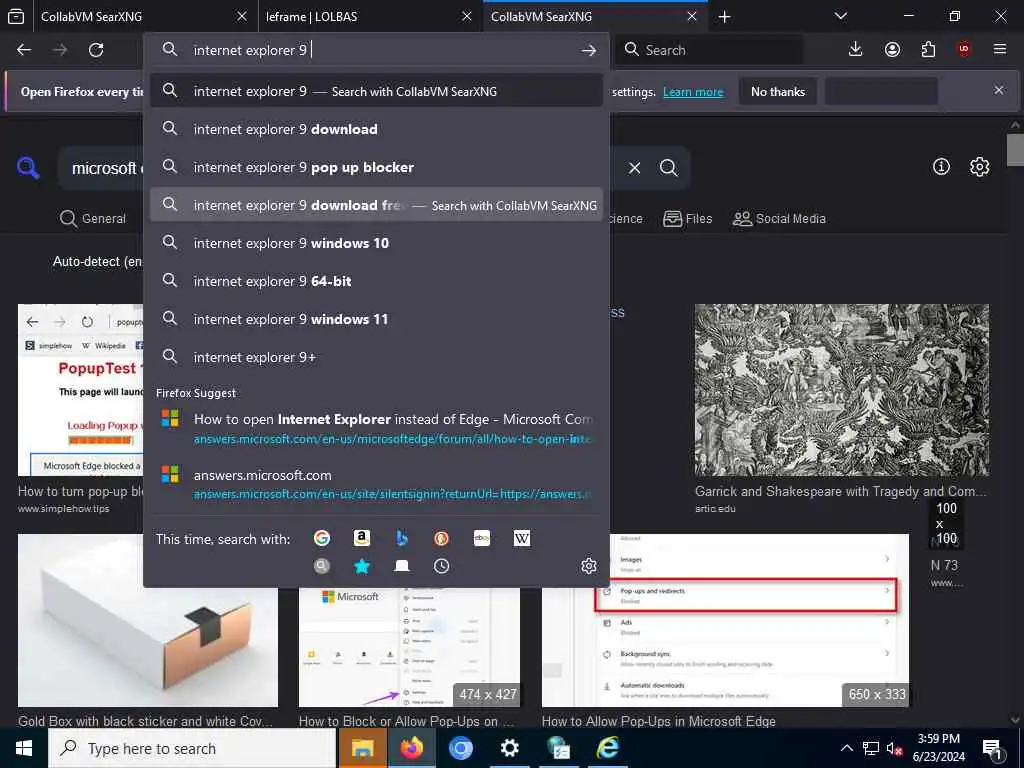Screen dimensions: 1024x768
Task: Open the Firefox hamburger application menu
Action: pyautogui.click(x=1000, y=50)
